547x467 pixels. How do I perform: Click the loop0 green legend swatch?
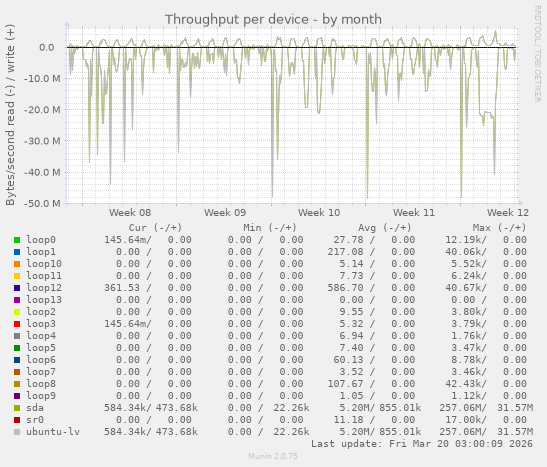(17, 240)
